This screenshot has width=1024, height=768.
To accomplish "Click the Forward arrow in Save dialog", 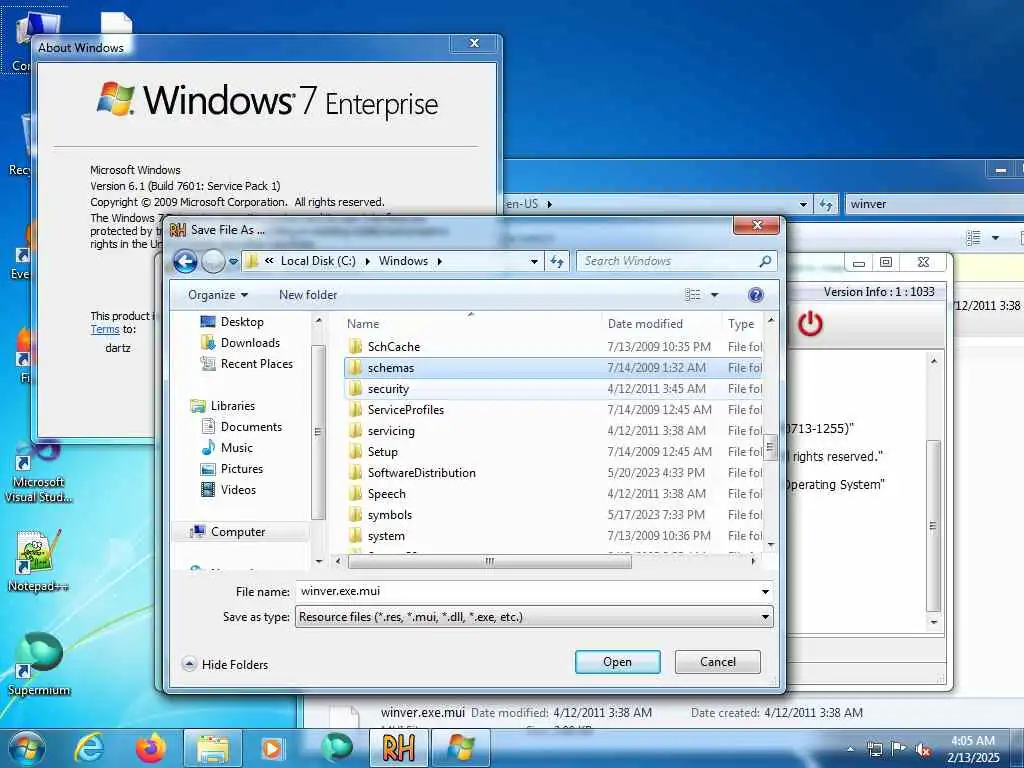I will click(213, 262).
